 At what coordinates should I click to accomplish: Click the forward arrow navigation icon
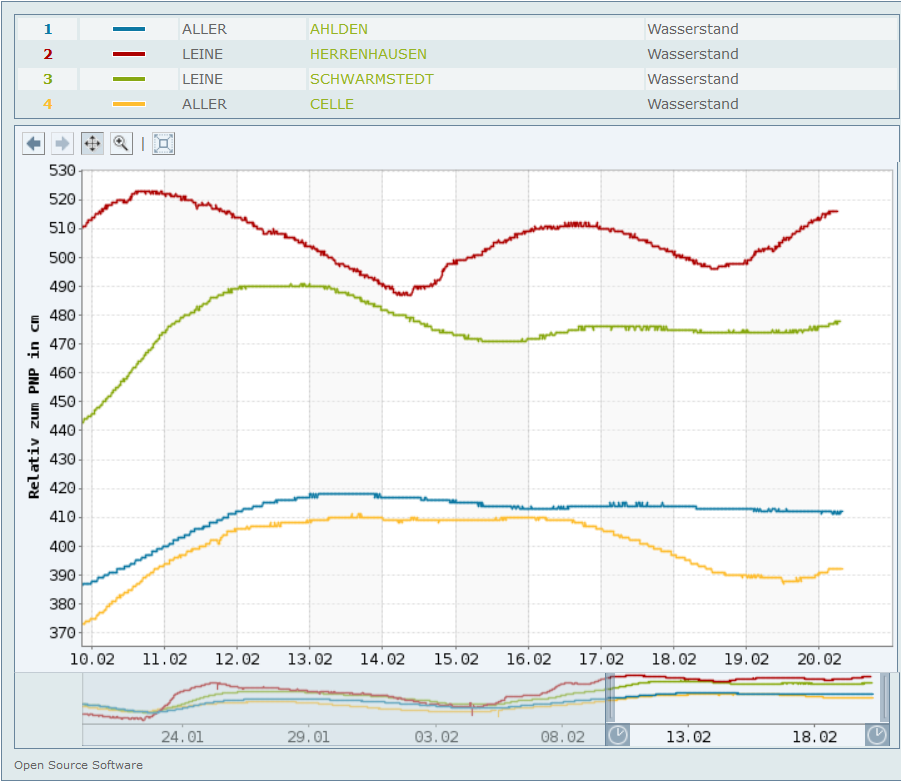(x=62, y=144)
